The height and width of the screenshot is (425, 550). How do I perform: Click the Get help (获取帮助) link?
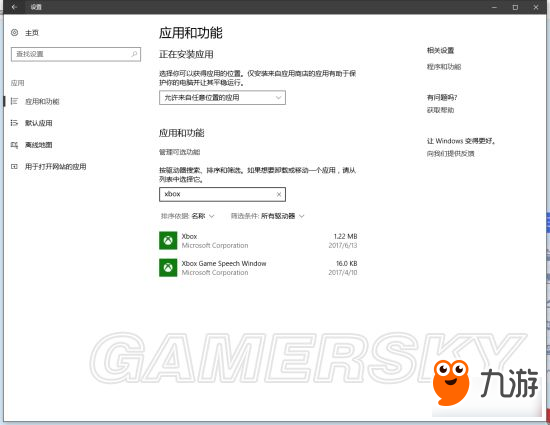440,110
